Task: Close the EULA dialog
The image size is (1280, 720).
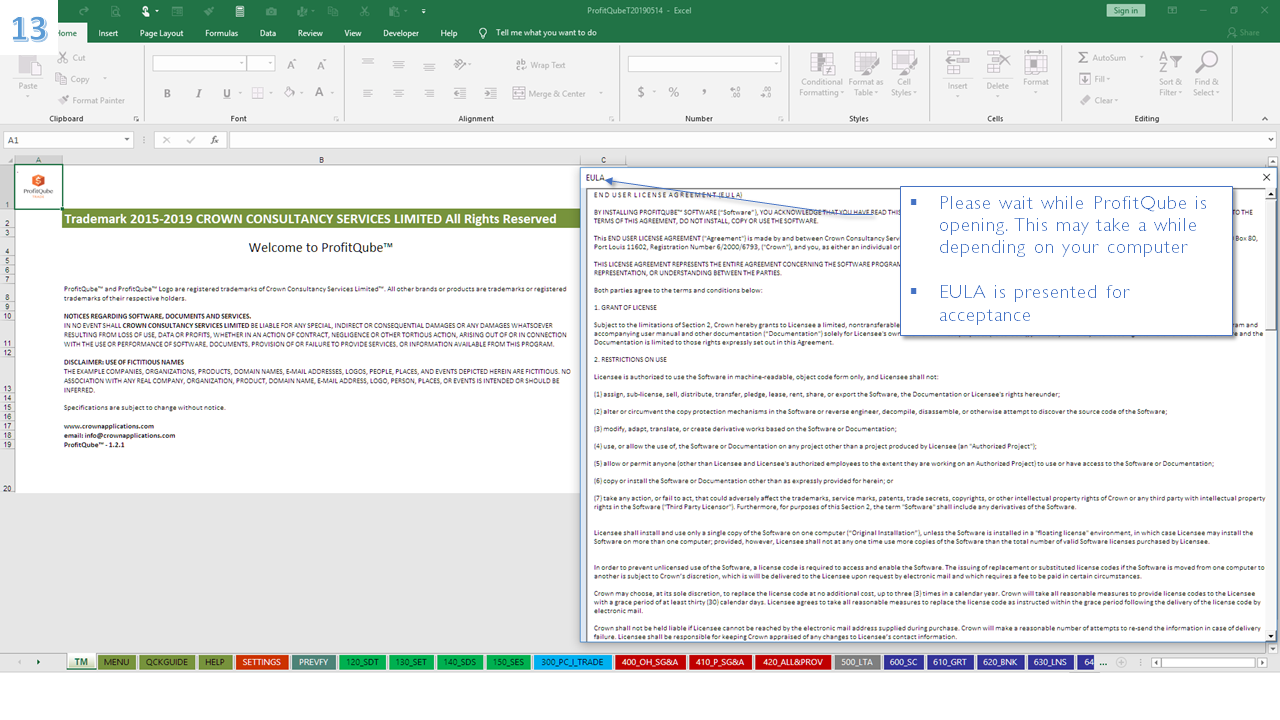Action: point(1266,177)
